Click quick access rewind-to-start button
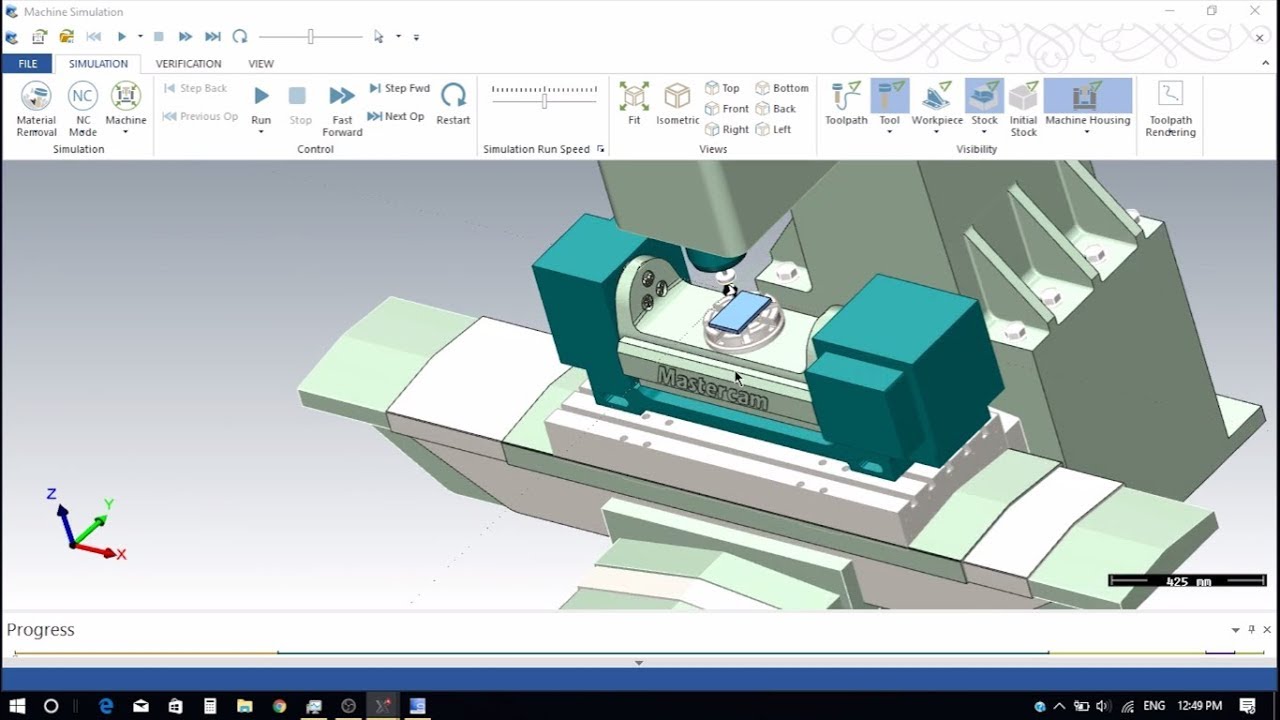1280x720 pixels. 93,37
